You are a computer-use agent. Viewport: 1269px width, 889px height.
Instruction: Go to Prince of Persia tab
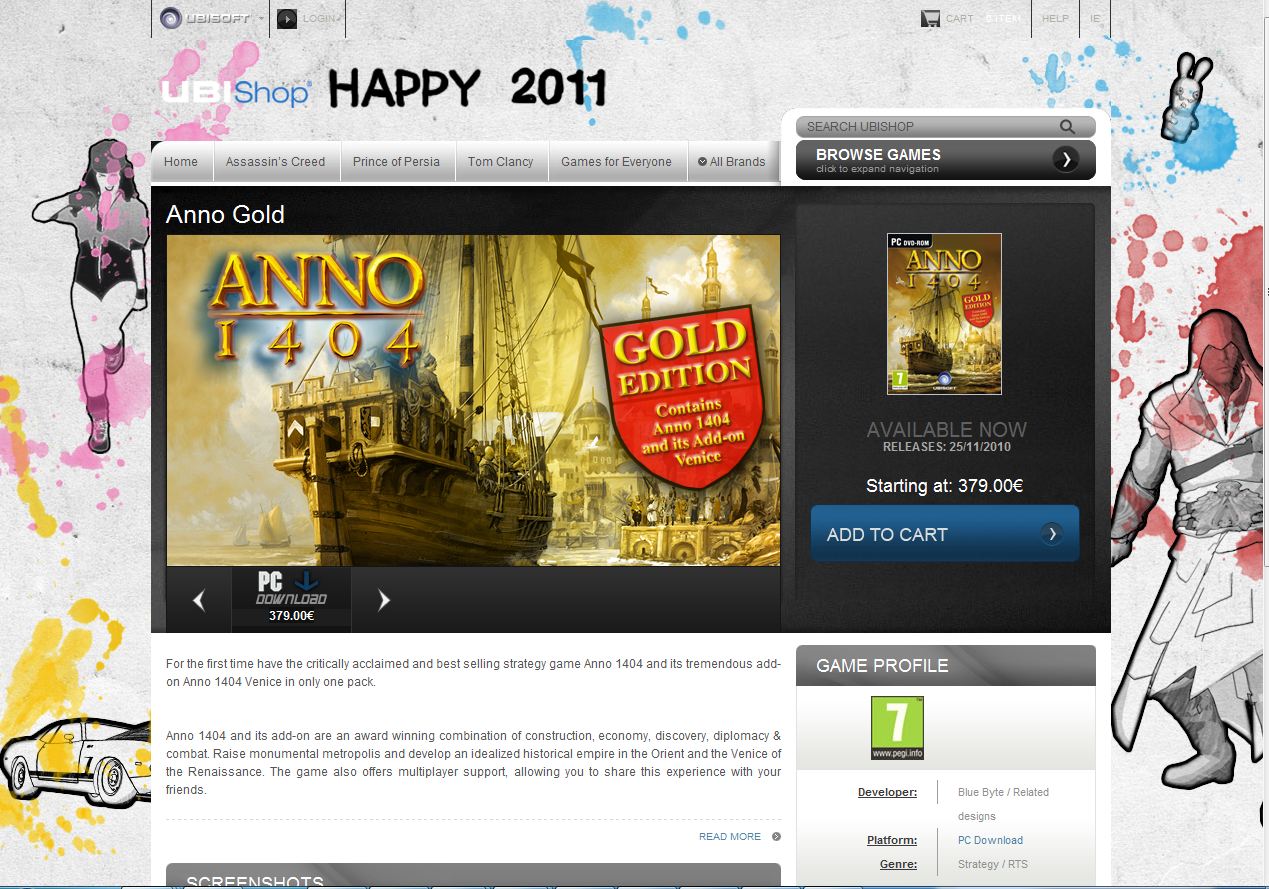click(397, 162)
